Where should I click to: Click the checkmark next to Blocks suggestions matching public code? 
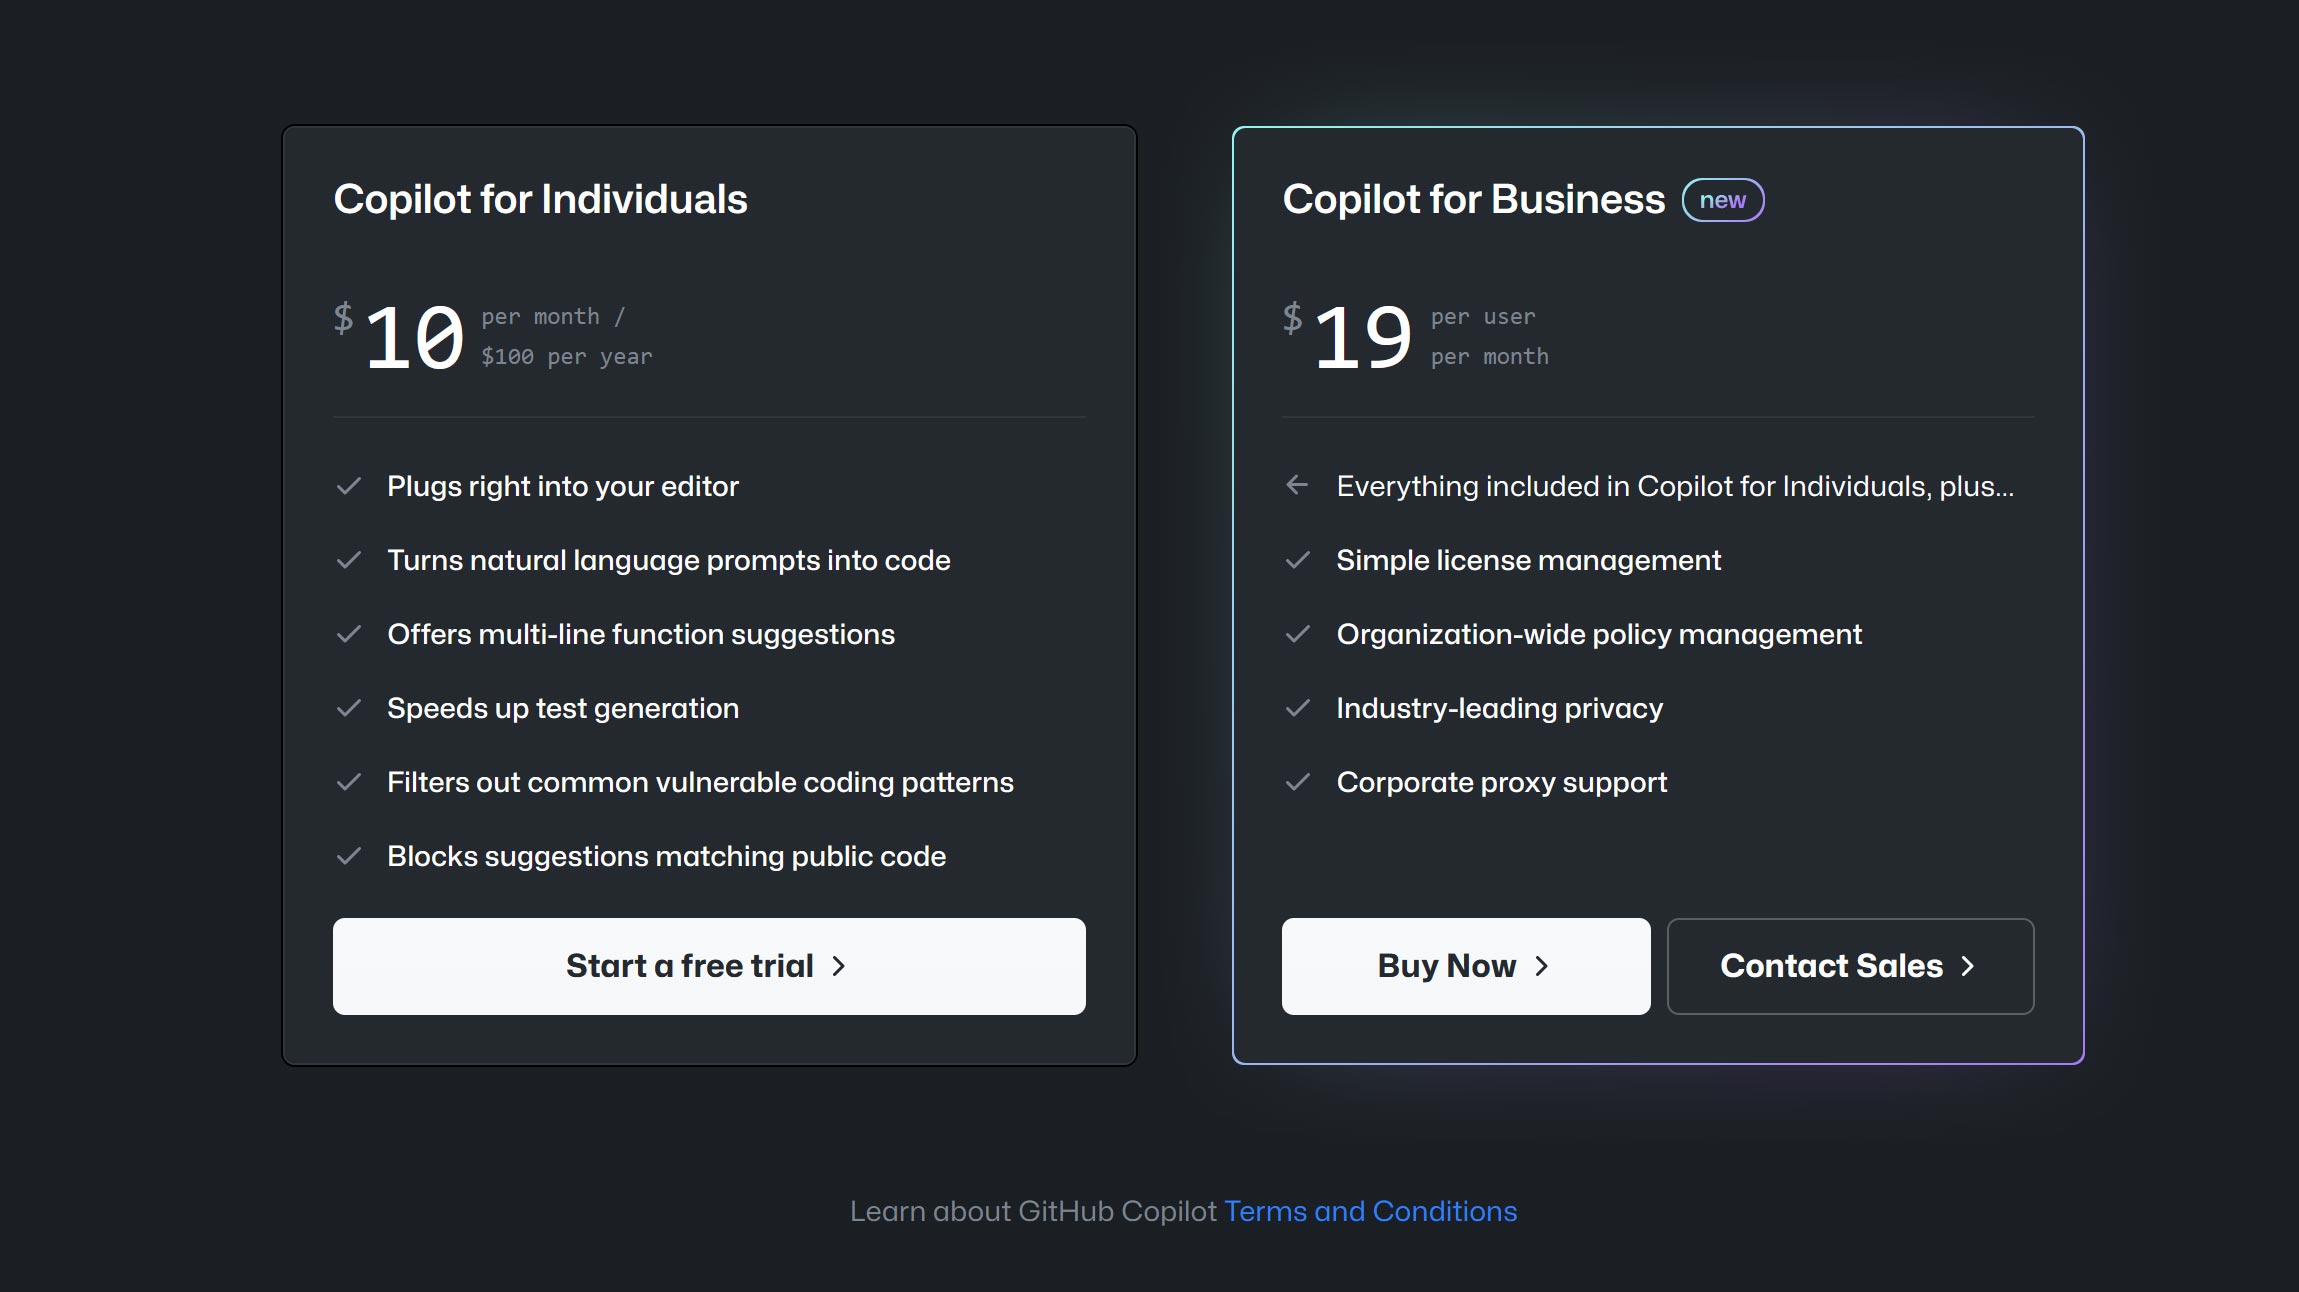coord(349,856)
